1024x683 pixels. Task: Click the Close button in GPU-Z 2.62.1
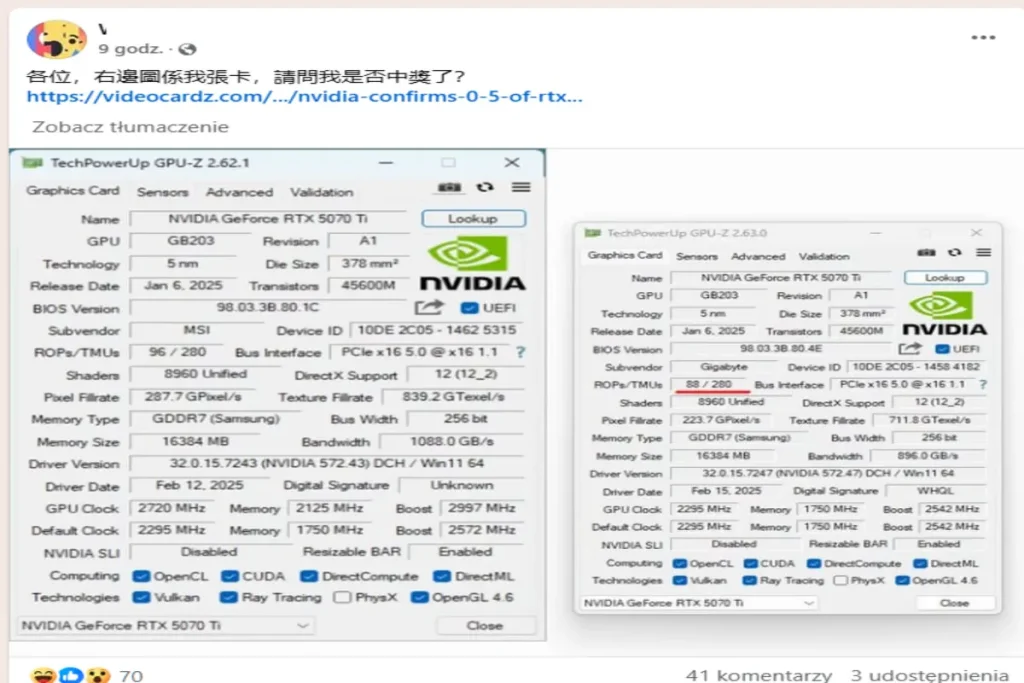pos(485,626)
